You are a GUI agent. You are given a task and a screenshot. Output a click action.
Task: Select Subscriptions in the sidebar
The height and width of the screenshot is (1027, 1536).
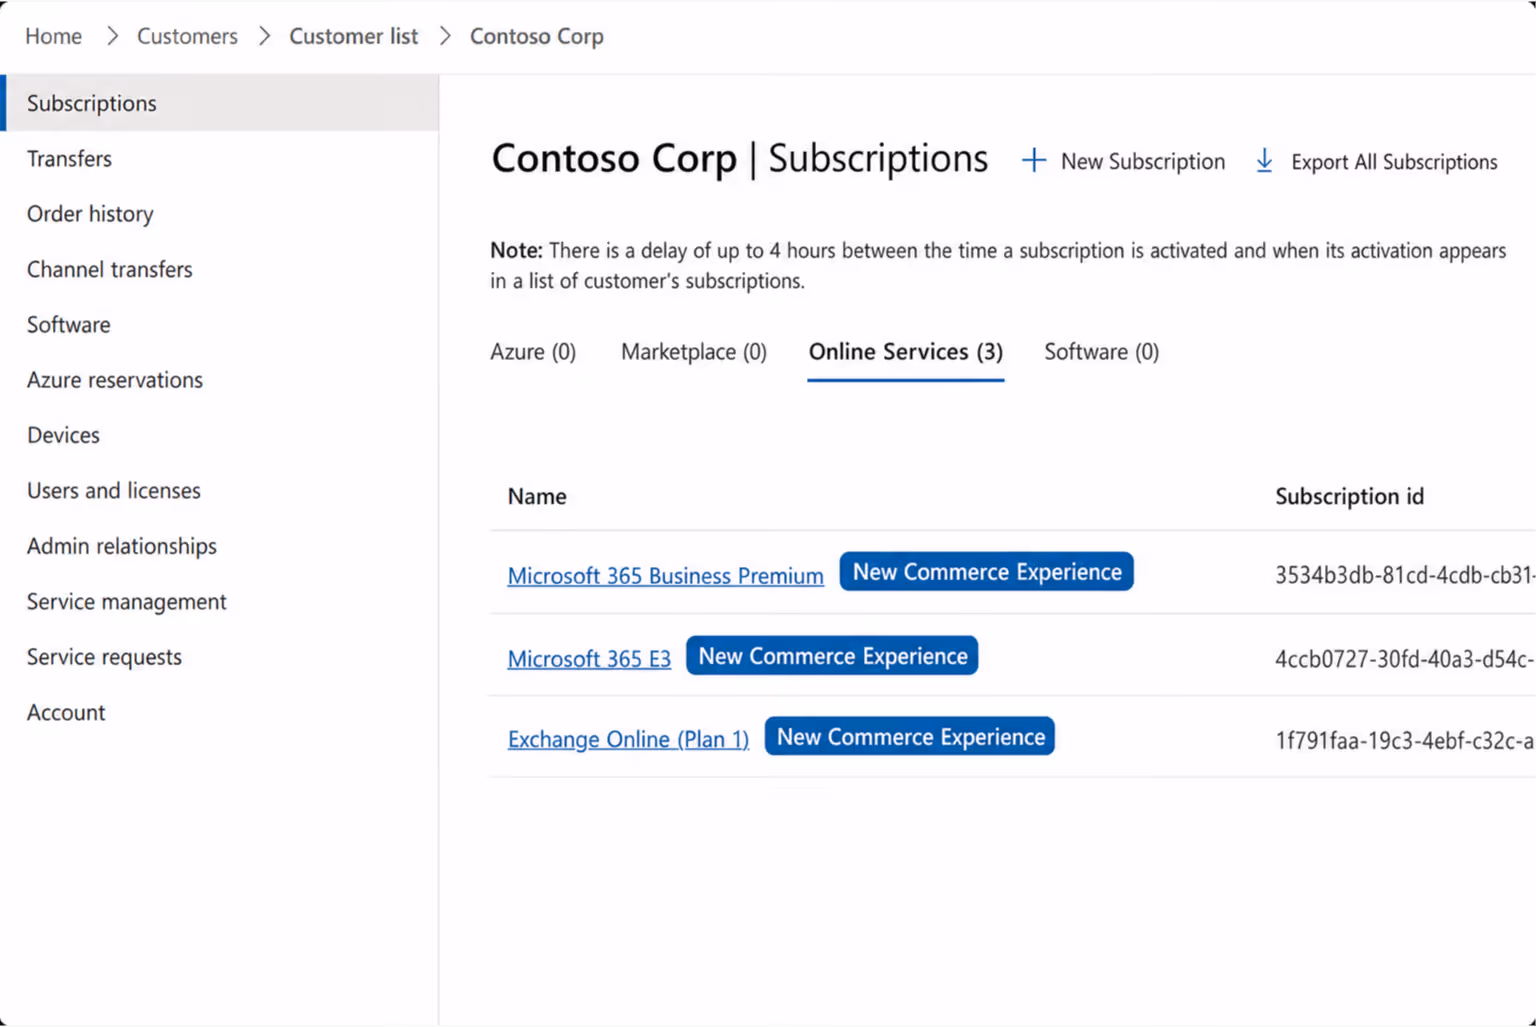pyautogui.click(x=220, y=103)
